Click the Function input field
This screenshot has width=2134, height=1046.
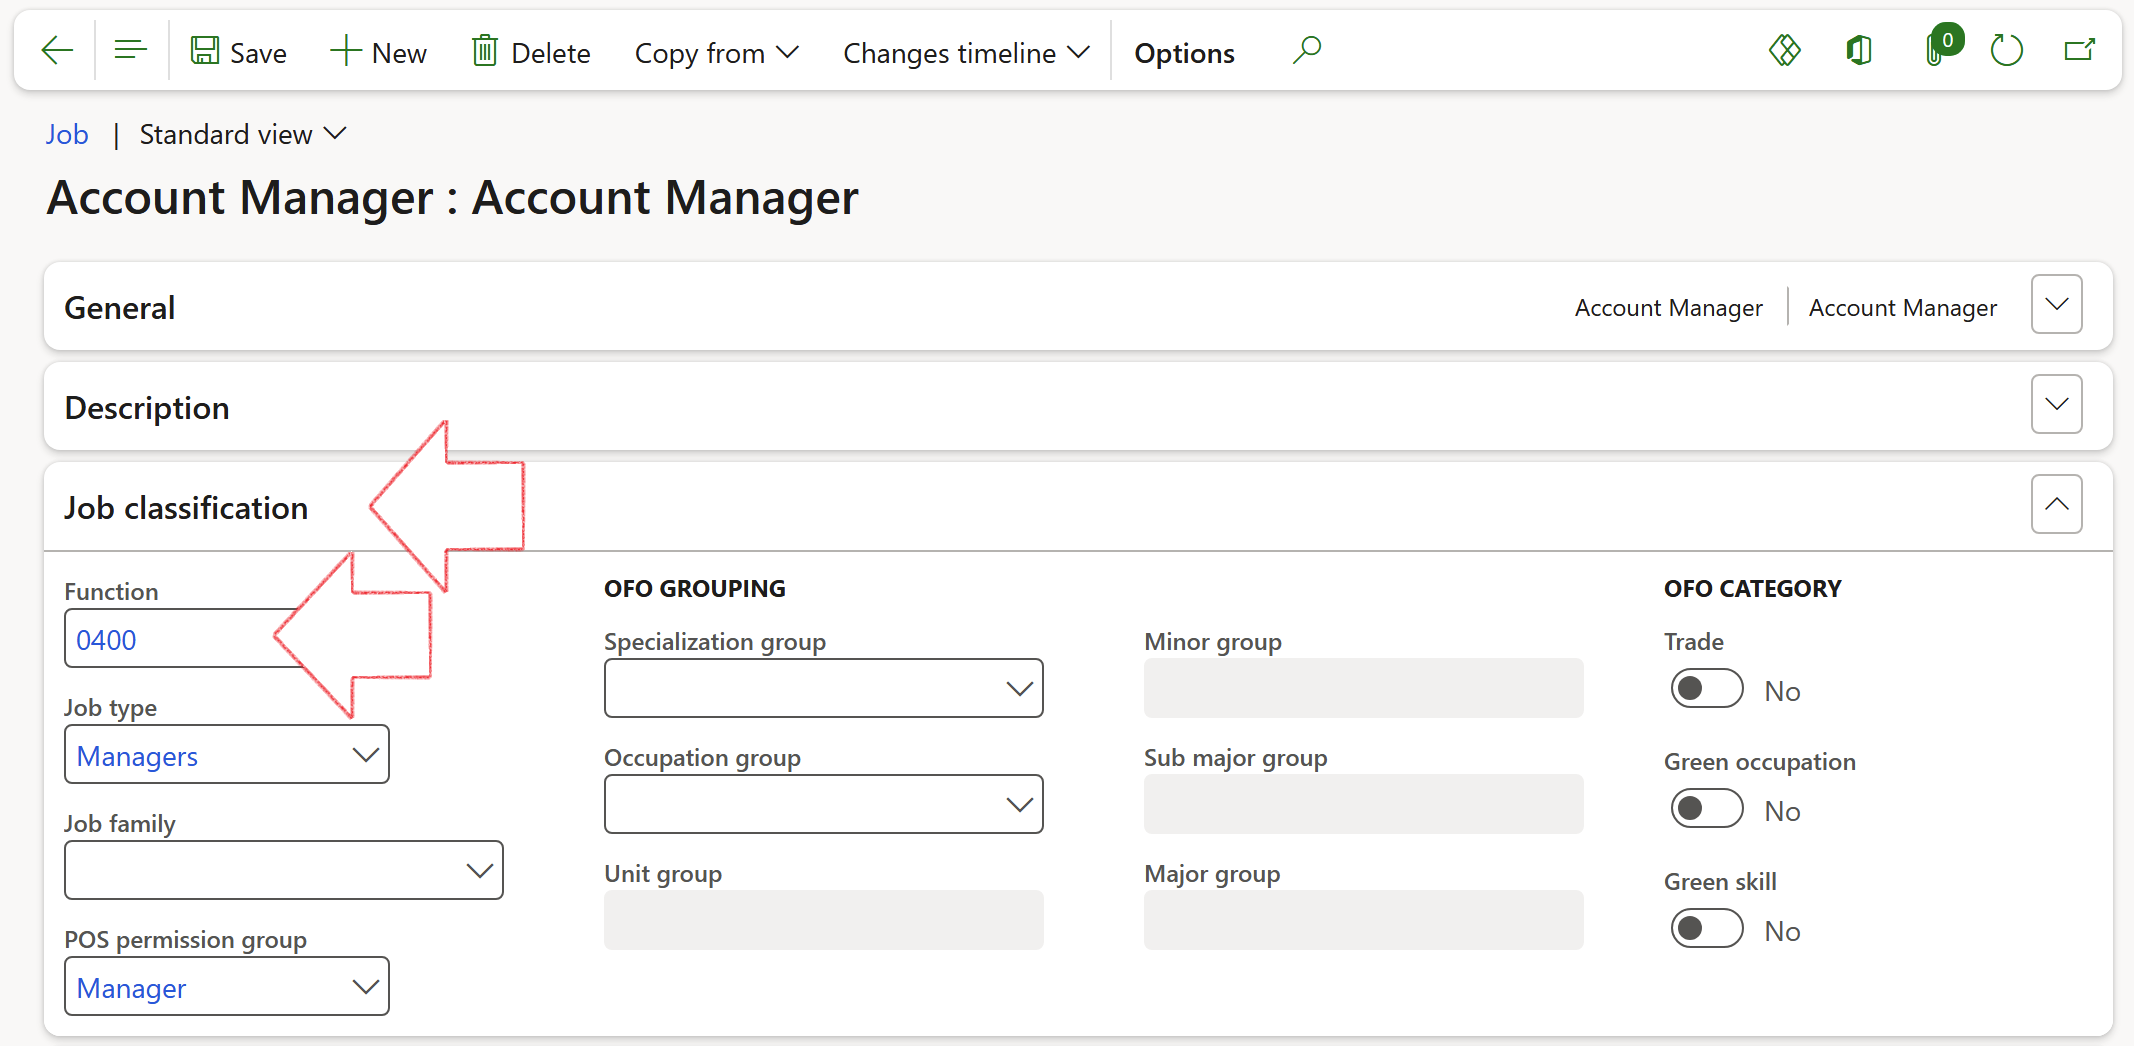click(170, 640)
